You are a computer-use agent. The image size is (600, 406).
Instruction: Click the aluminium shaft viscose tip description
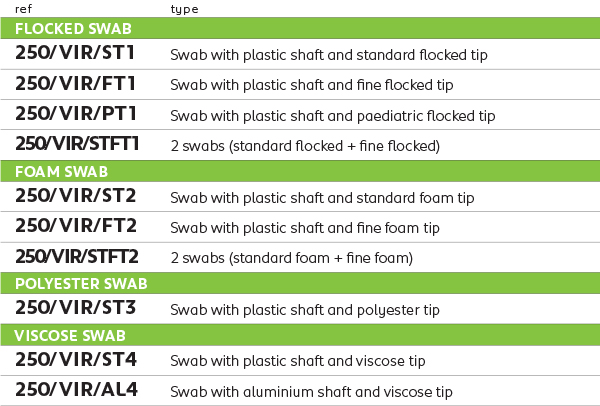coord(311,392)
